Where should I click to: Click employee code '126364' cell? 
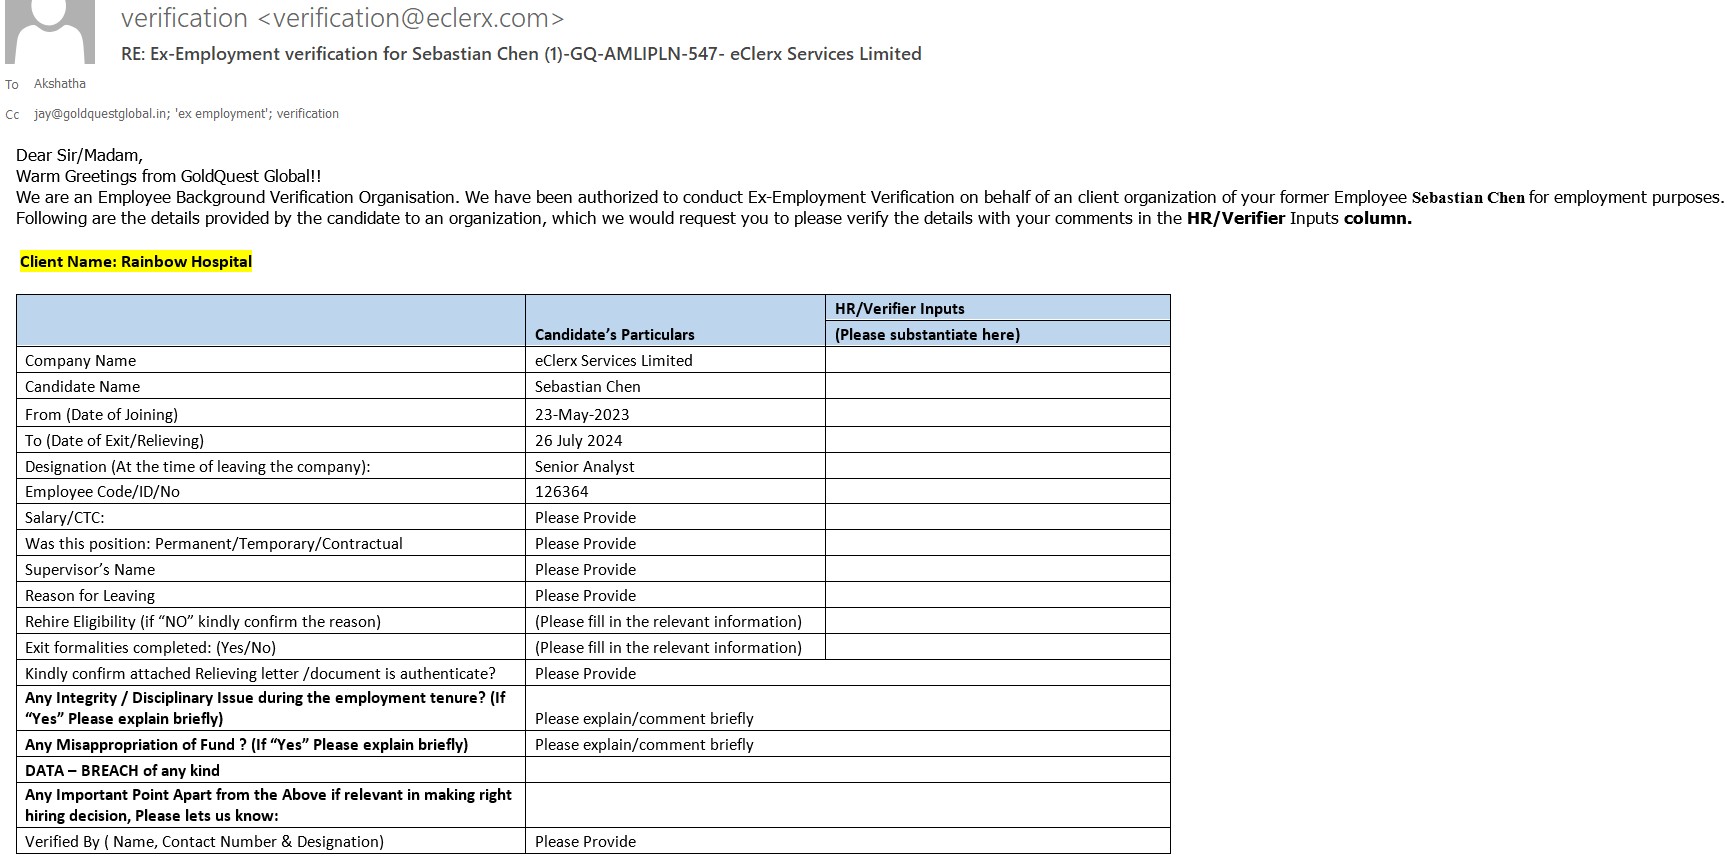click(562, 491)
